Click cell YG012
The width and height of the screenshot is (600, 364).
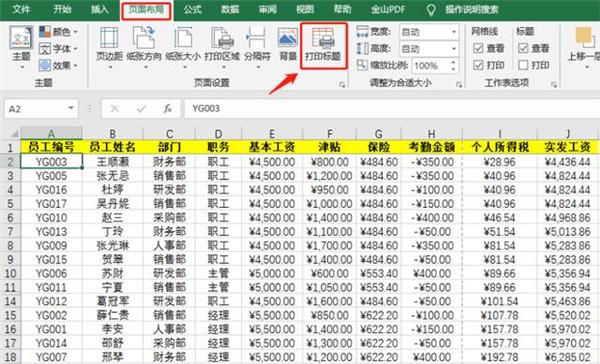click(51, 301)
